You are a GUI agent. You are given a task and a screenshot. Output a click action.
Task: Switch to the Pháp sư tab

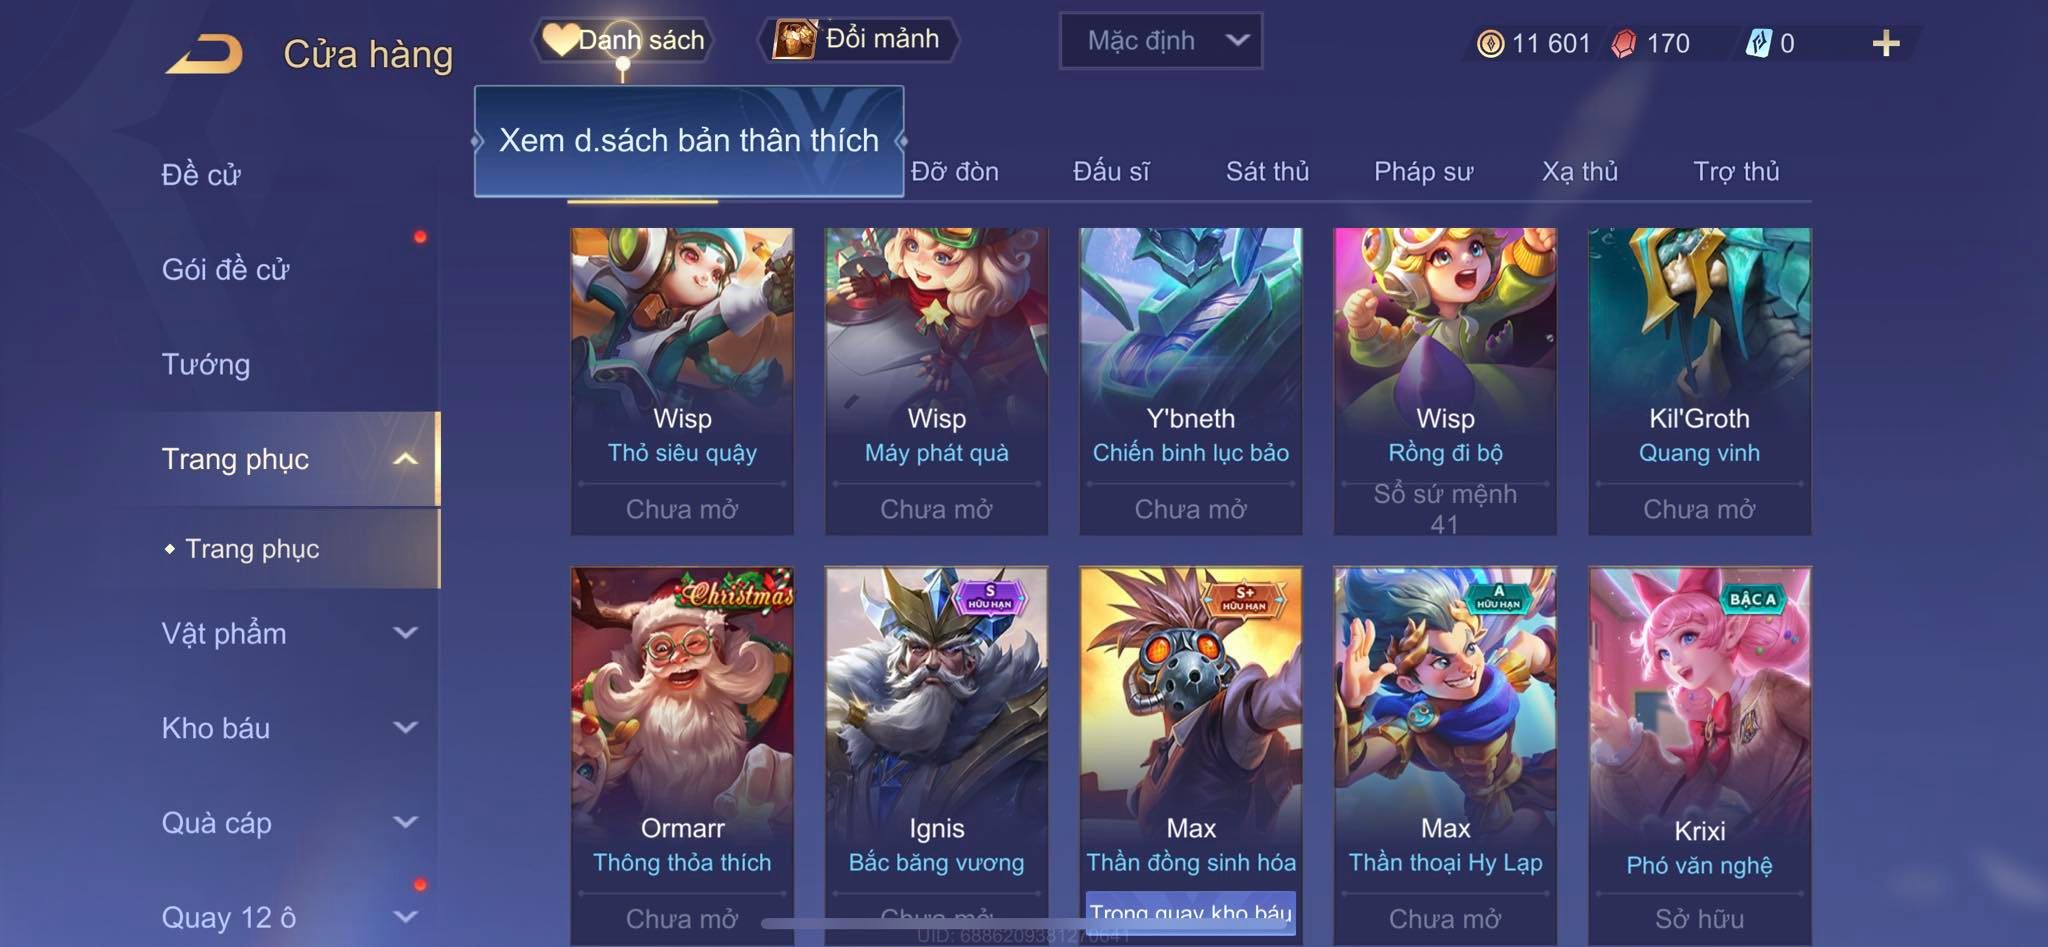coord(1423,172)
